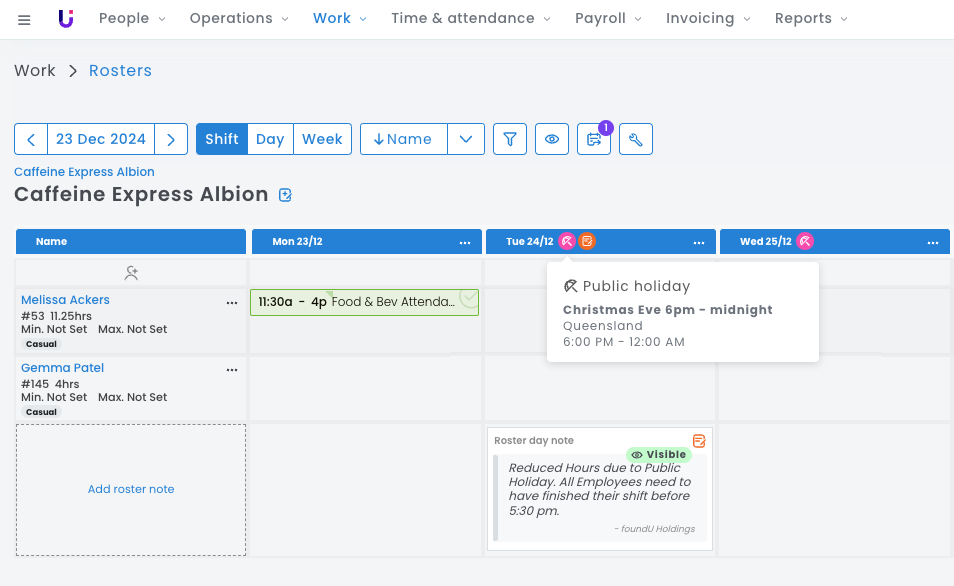Screen dimensions: 954x586
Task: Open the 11:30a - 4p shift card
Action: (360, 302)
